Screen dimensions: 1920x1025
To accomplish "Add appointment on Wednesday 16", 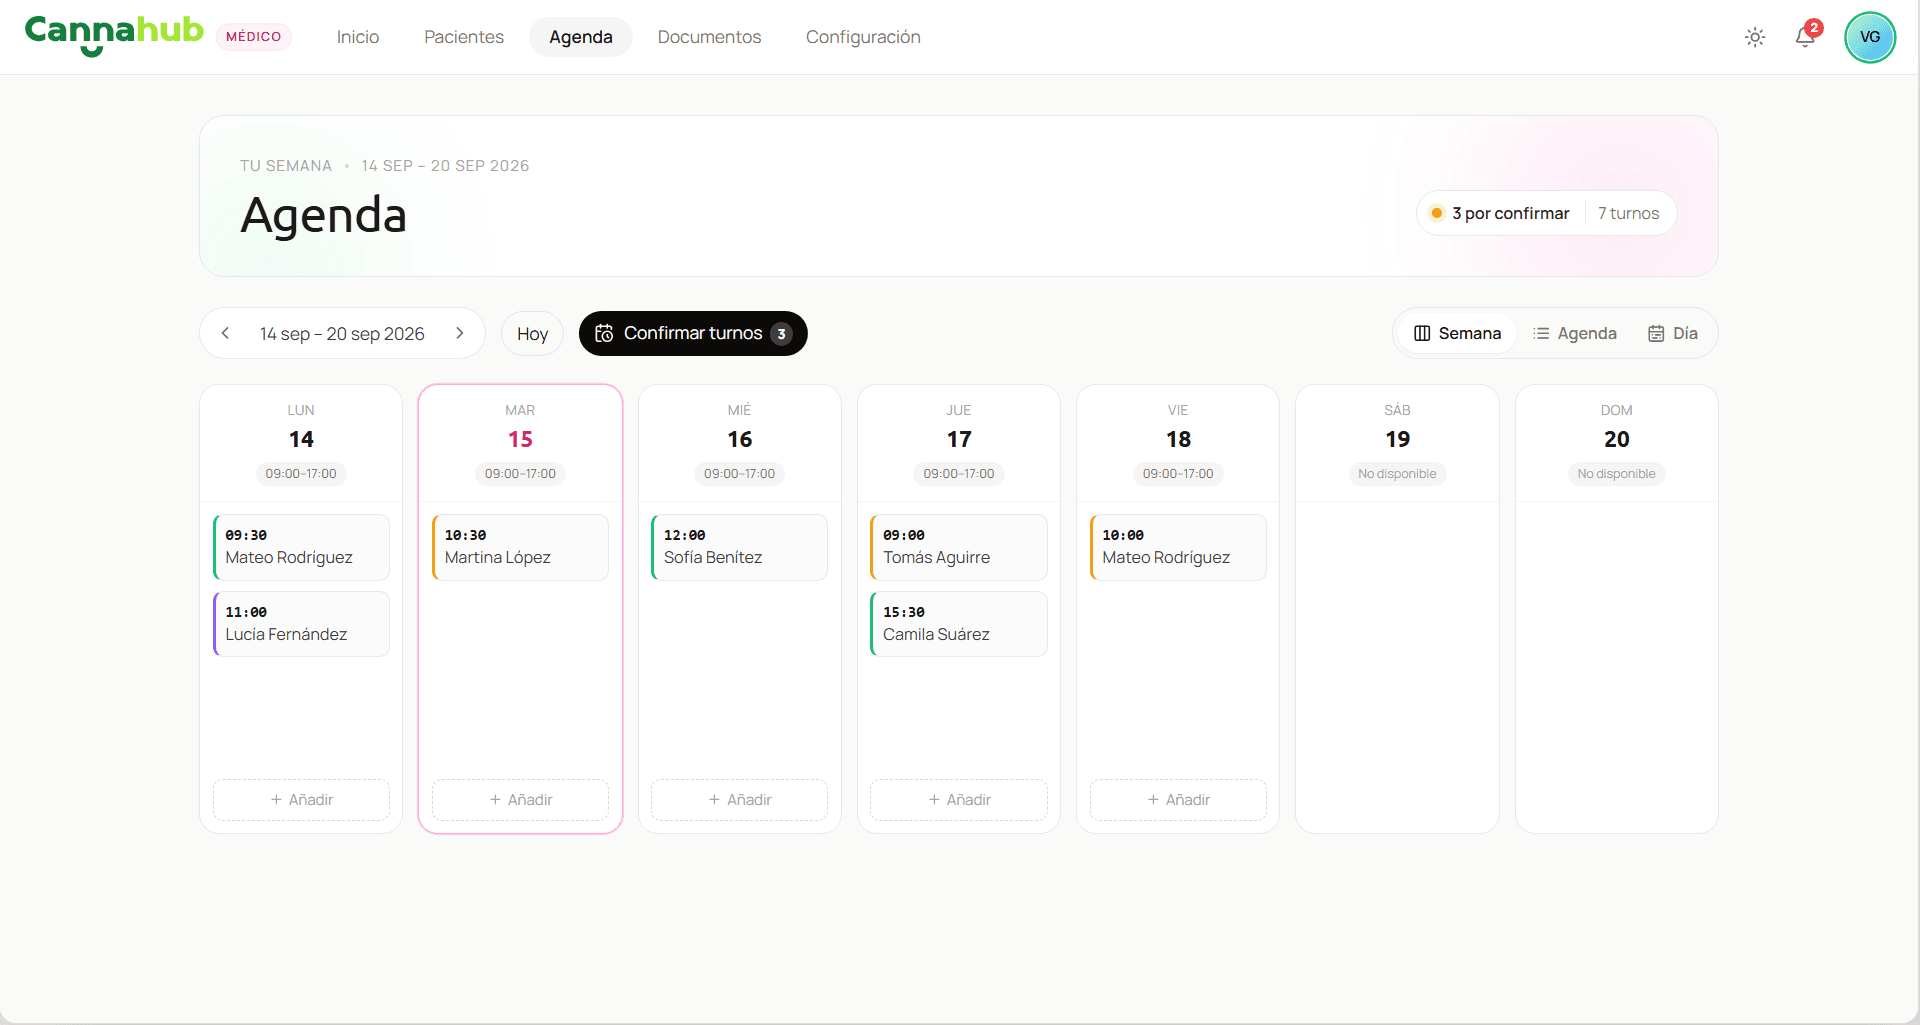I will coord(739,800).
